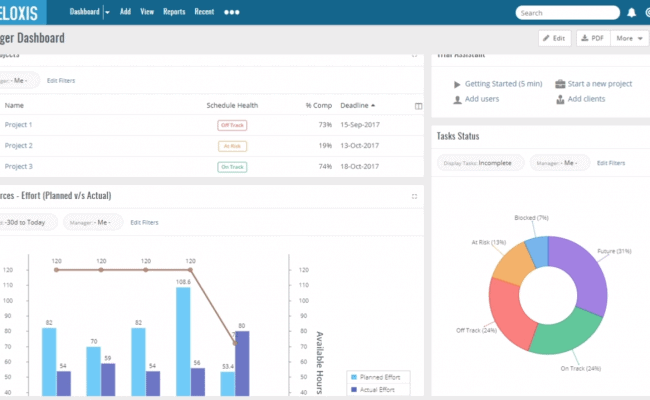This screenshot has width=650, height=400.
Task: Open Getting Started (5 min) link
Action: pos(503,84)
